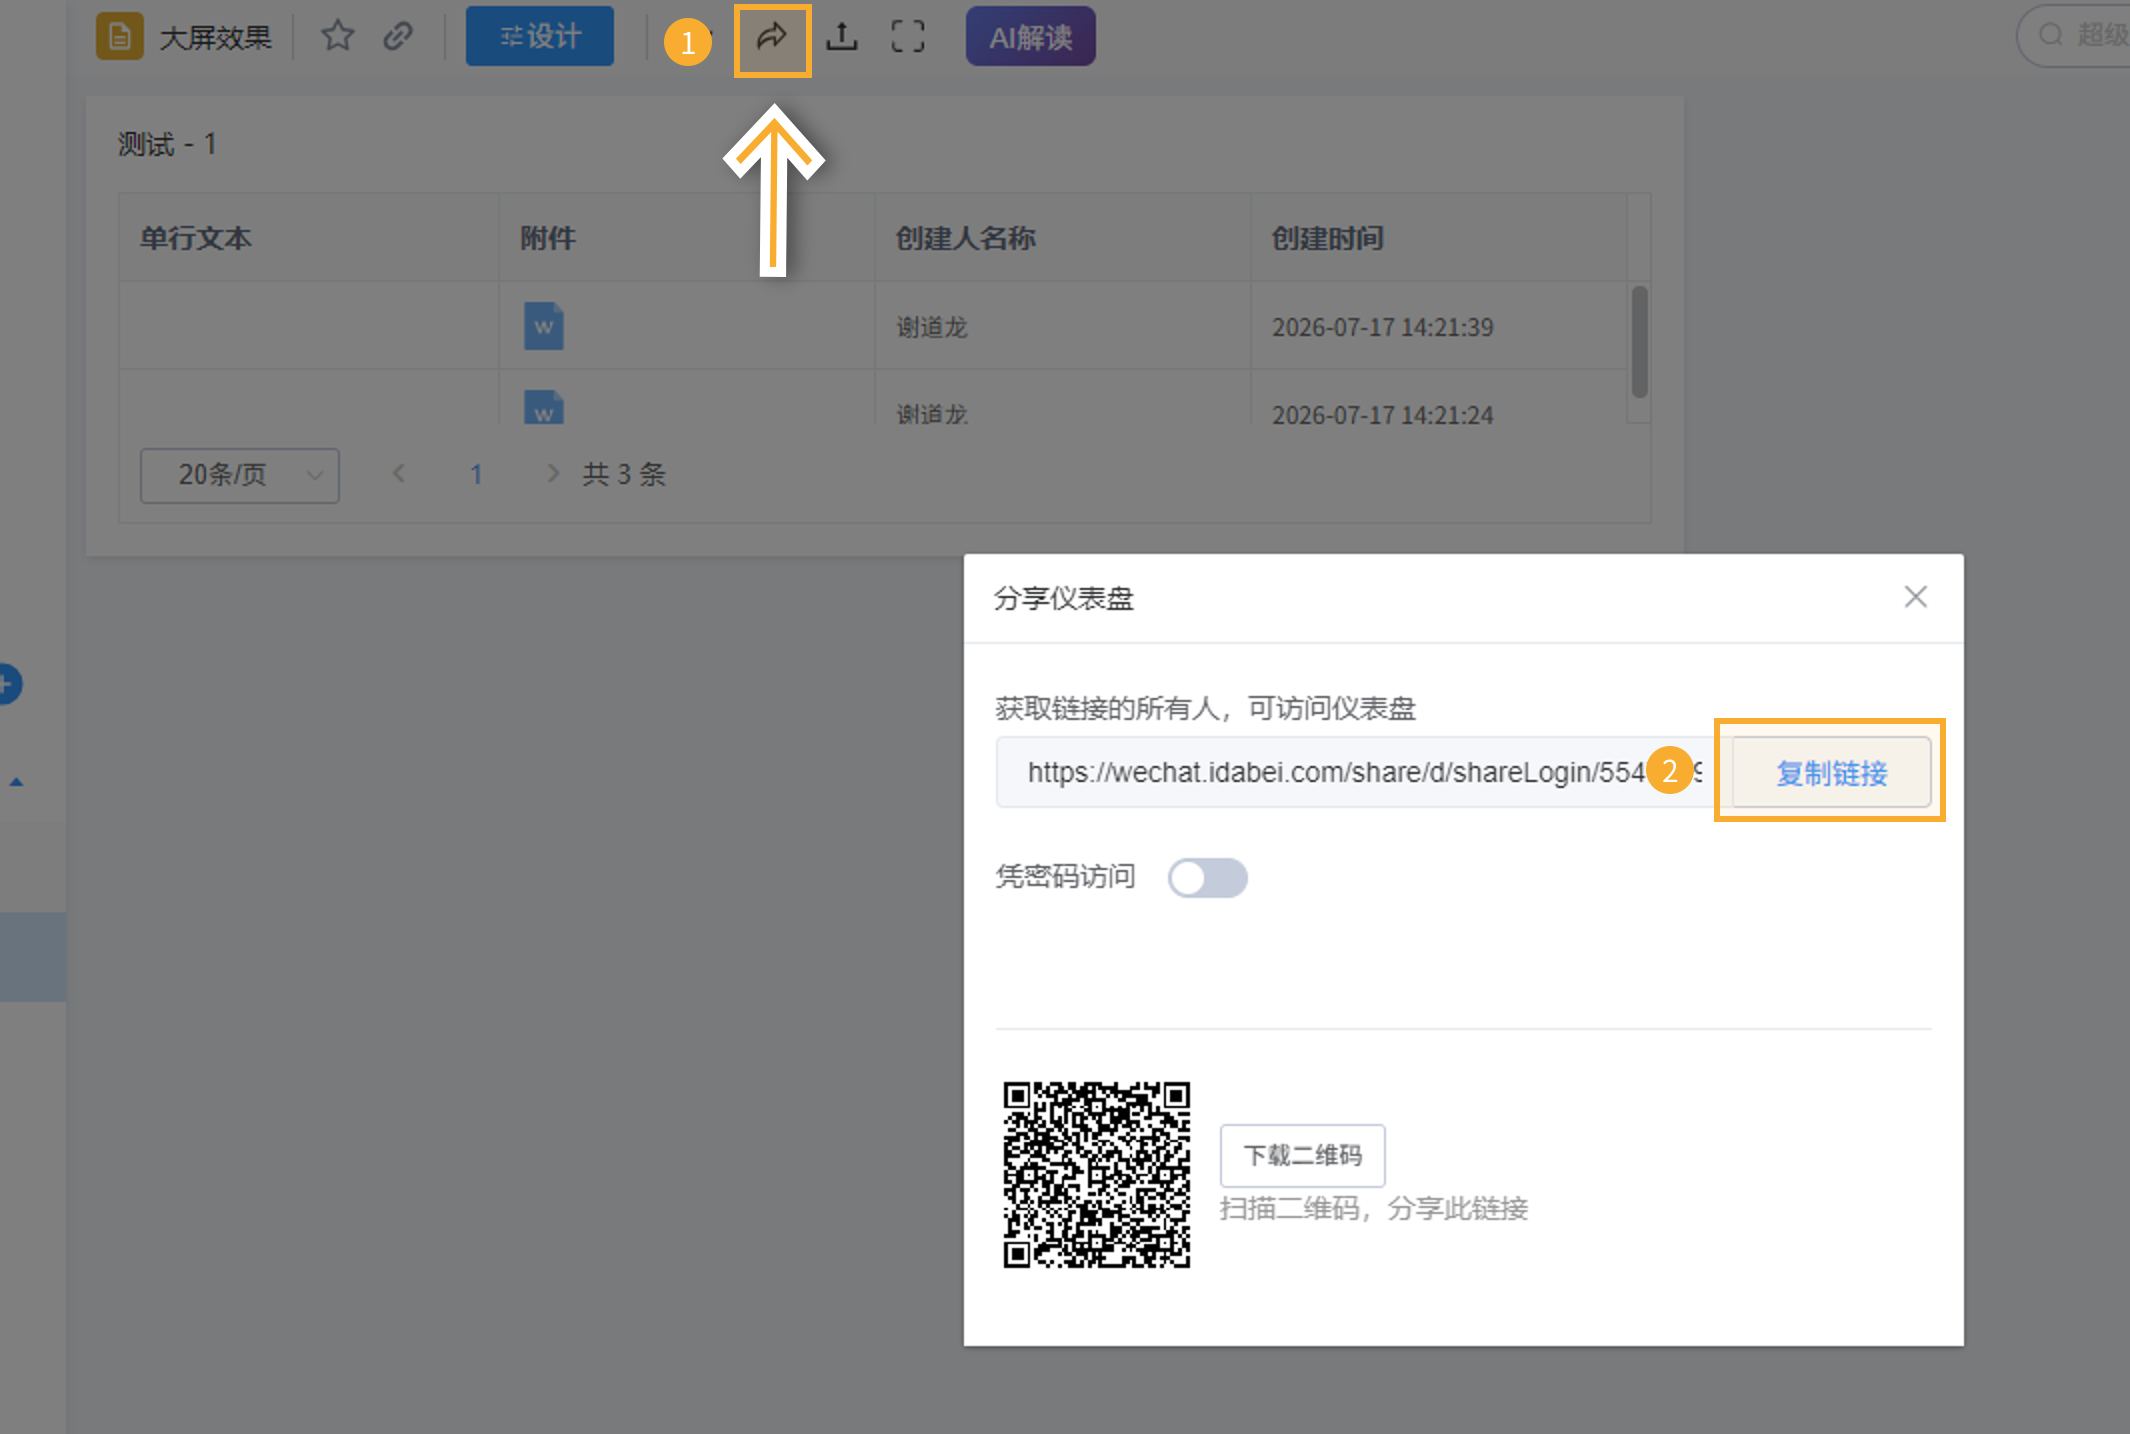The height and width of the screenshot is (1434, 2130).
Task: Click the 复制链接 button
Action: pyautogui.click(x=1831, y=772)
